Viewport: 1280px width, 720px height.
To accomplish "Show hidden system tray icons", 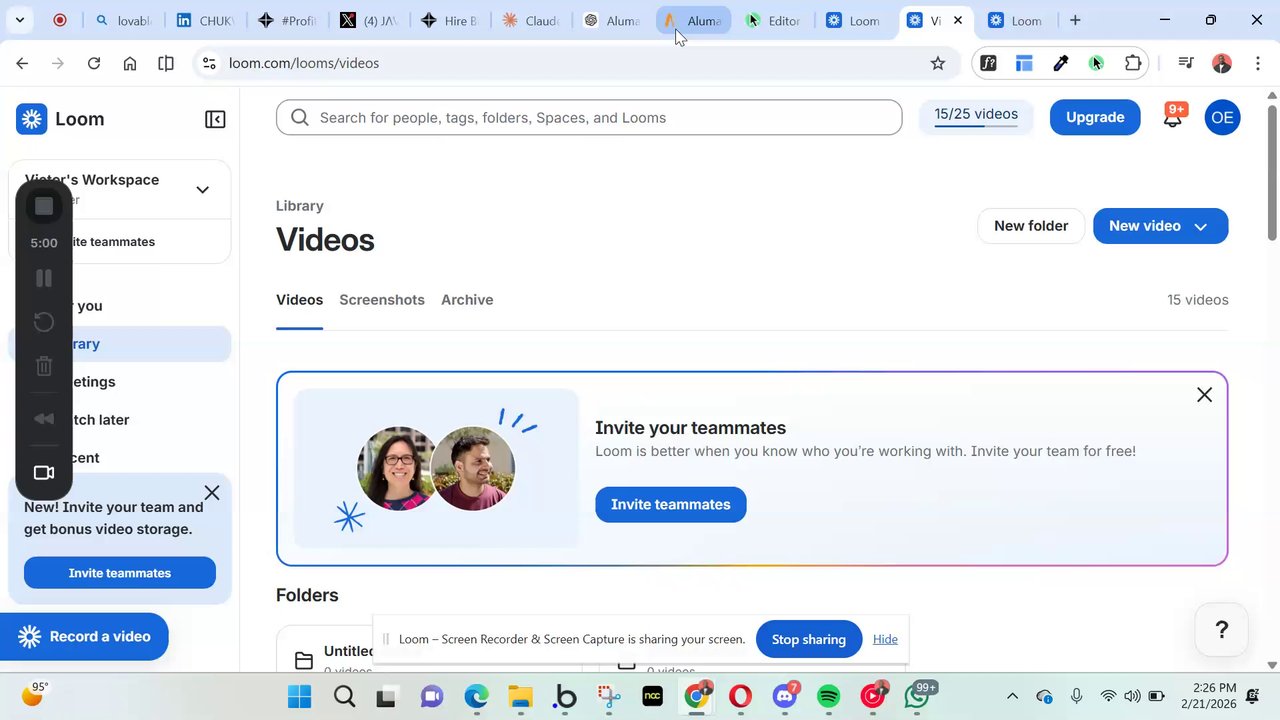I will (x=1012, y=696).
